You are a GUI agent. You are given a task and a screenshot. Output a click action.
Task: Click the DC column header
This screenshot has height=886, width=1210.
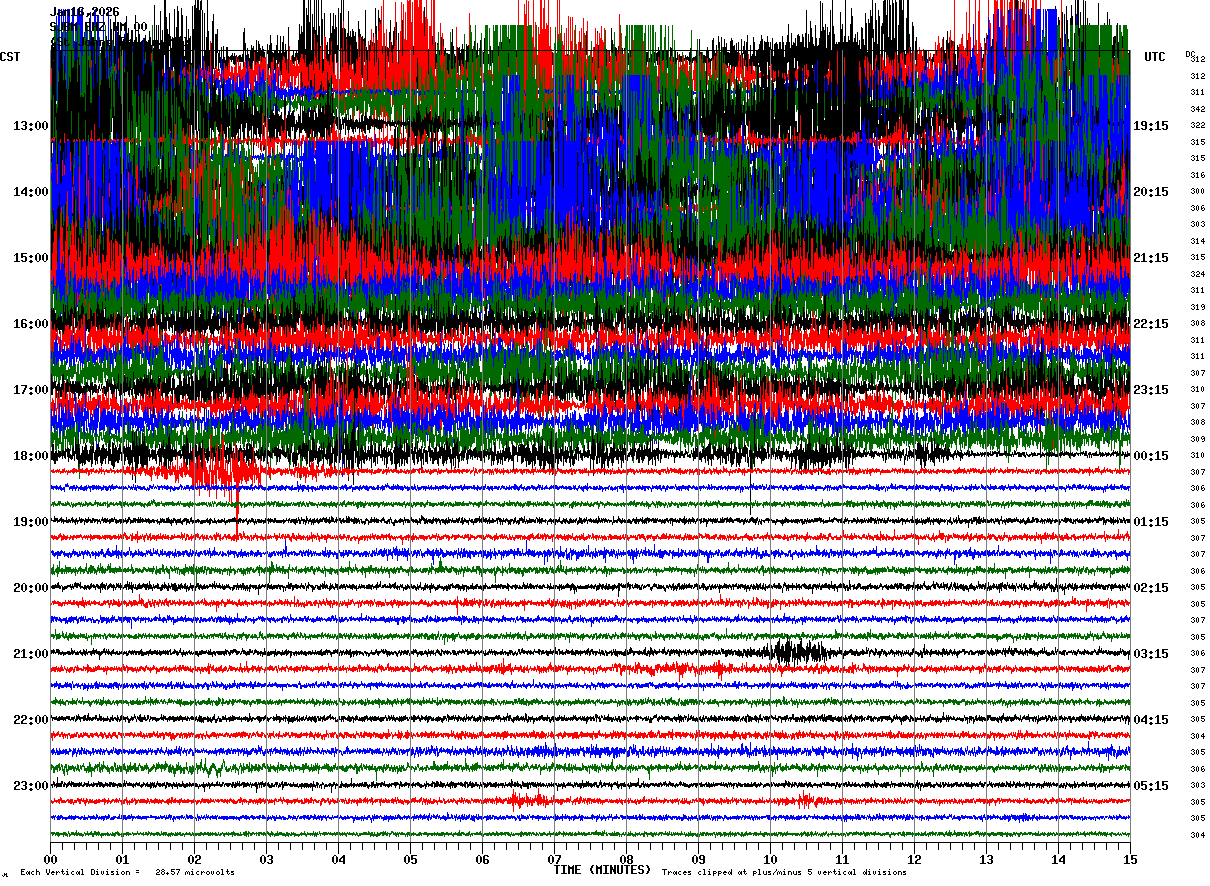pyautogui.click(x=1190, y=54)
